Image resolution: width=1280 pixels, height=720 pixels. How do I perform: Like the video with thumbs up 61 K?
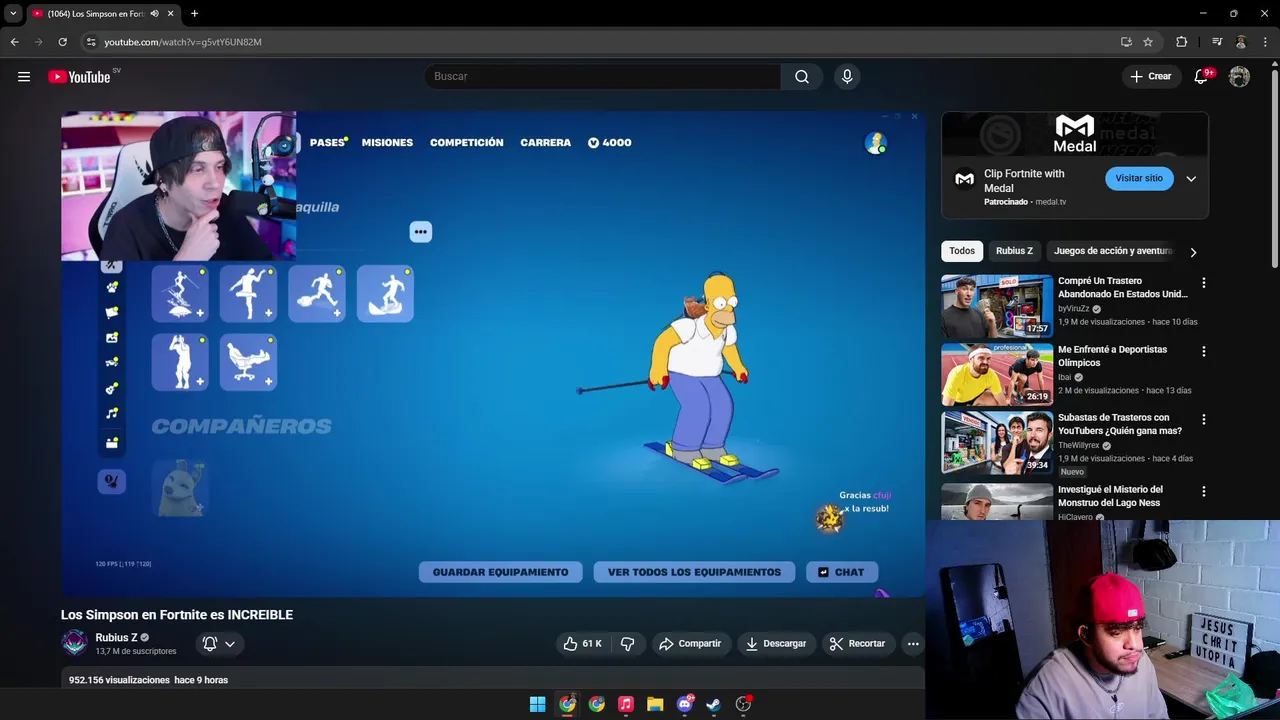tap(582, 644)
